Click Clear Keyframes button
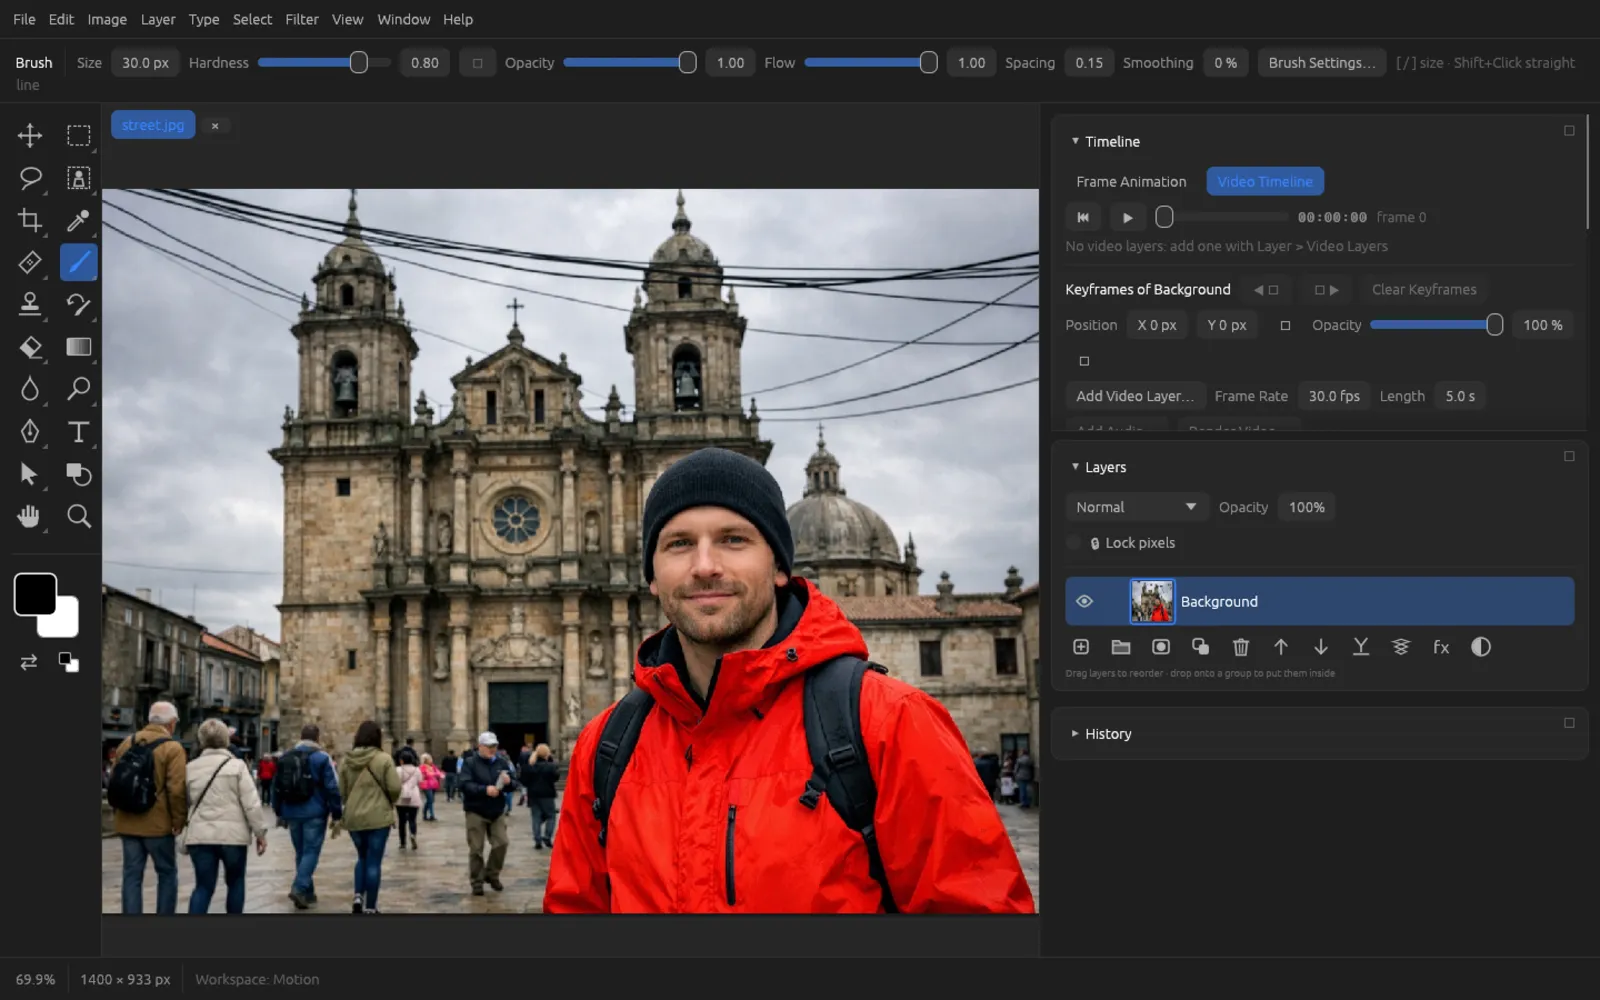The image size is (1600, 1000). click(x=1424, y=289)
